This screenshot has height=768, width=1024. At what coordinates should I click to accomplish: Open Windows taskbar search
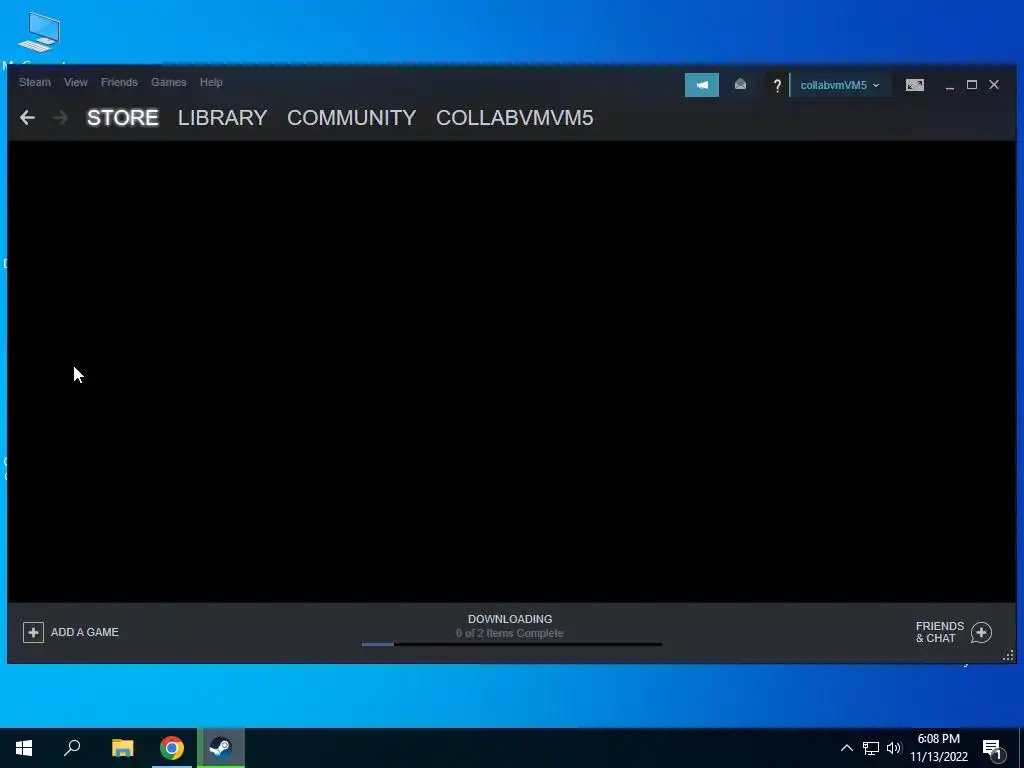coord(72,748)
